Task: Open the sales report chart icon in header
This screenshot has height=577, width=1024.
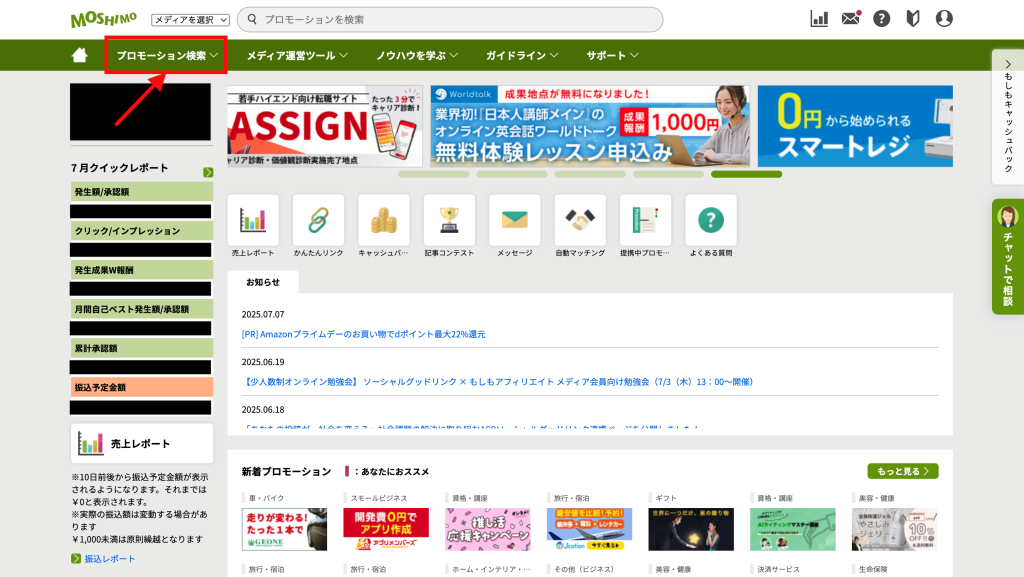Action: pyautogui.click(x=819, y=19)
